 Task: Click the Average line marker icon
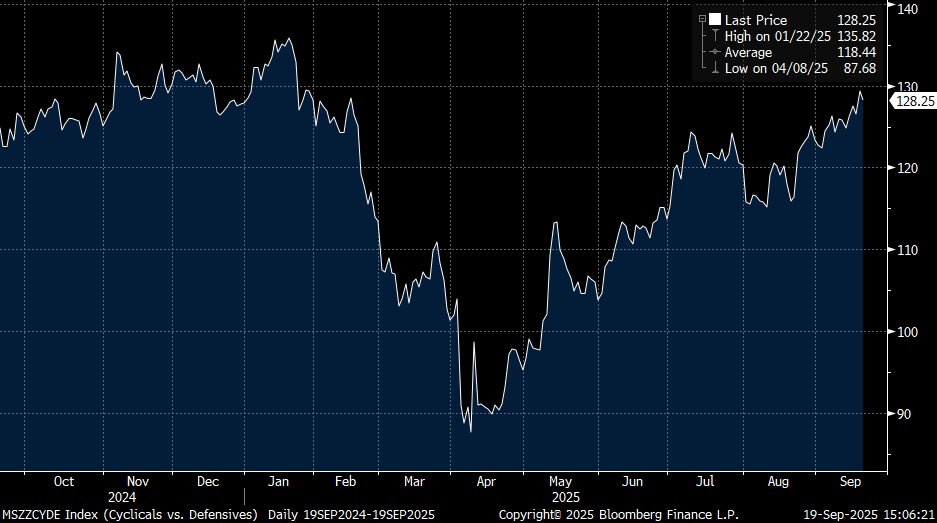[715, 52]
